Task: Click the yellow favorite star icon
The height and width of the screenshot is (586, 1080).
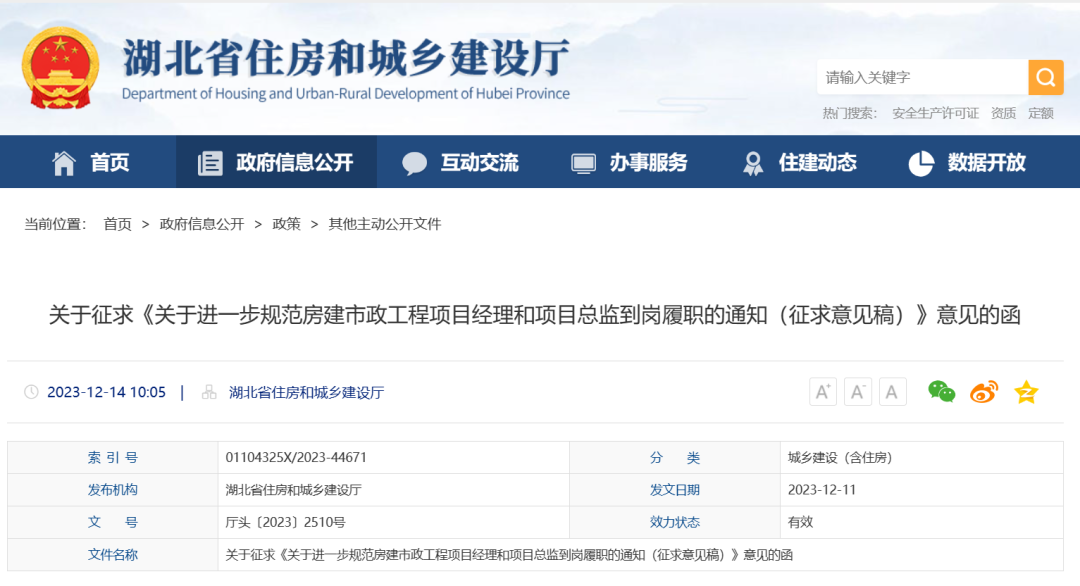Action: 1025,392
